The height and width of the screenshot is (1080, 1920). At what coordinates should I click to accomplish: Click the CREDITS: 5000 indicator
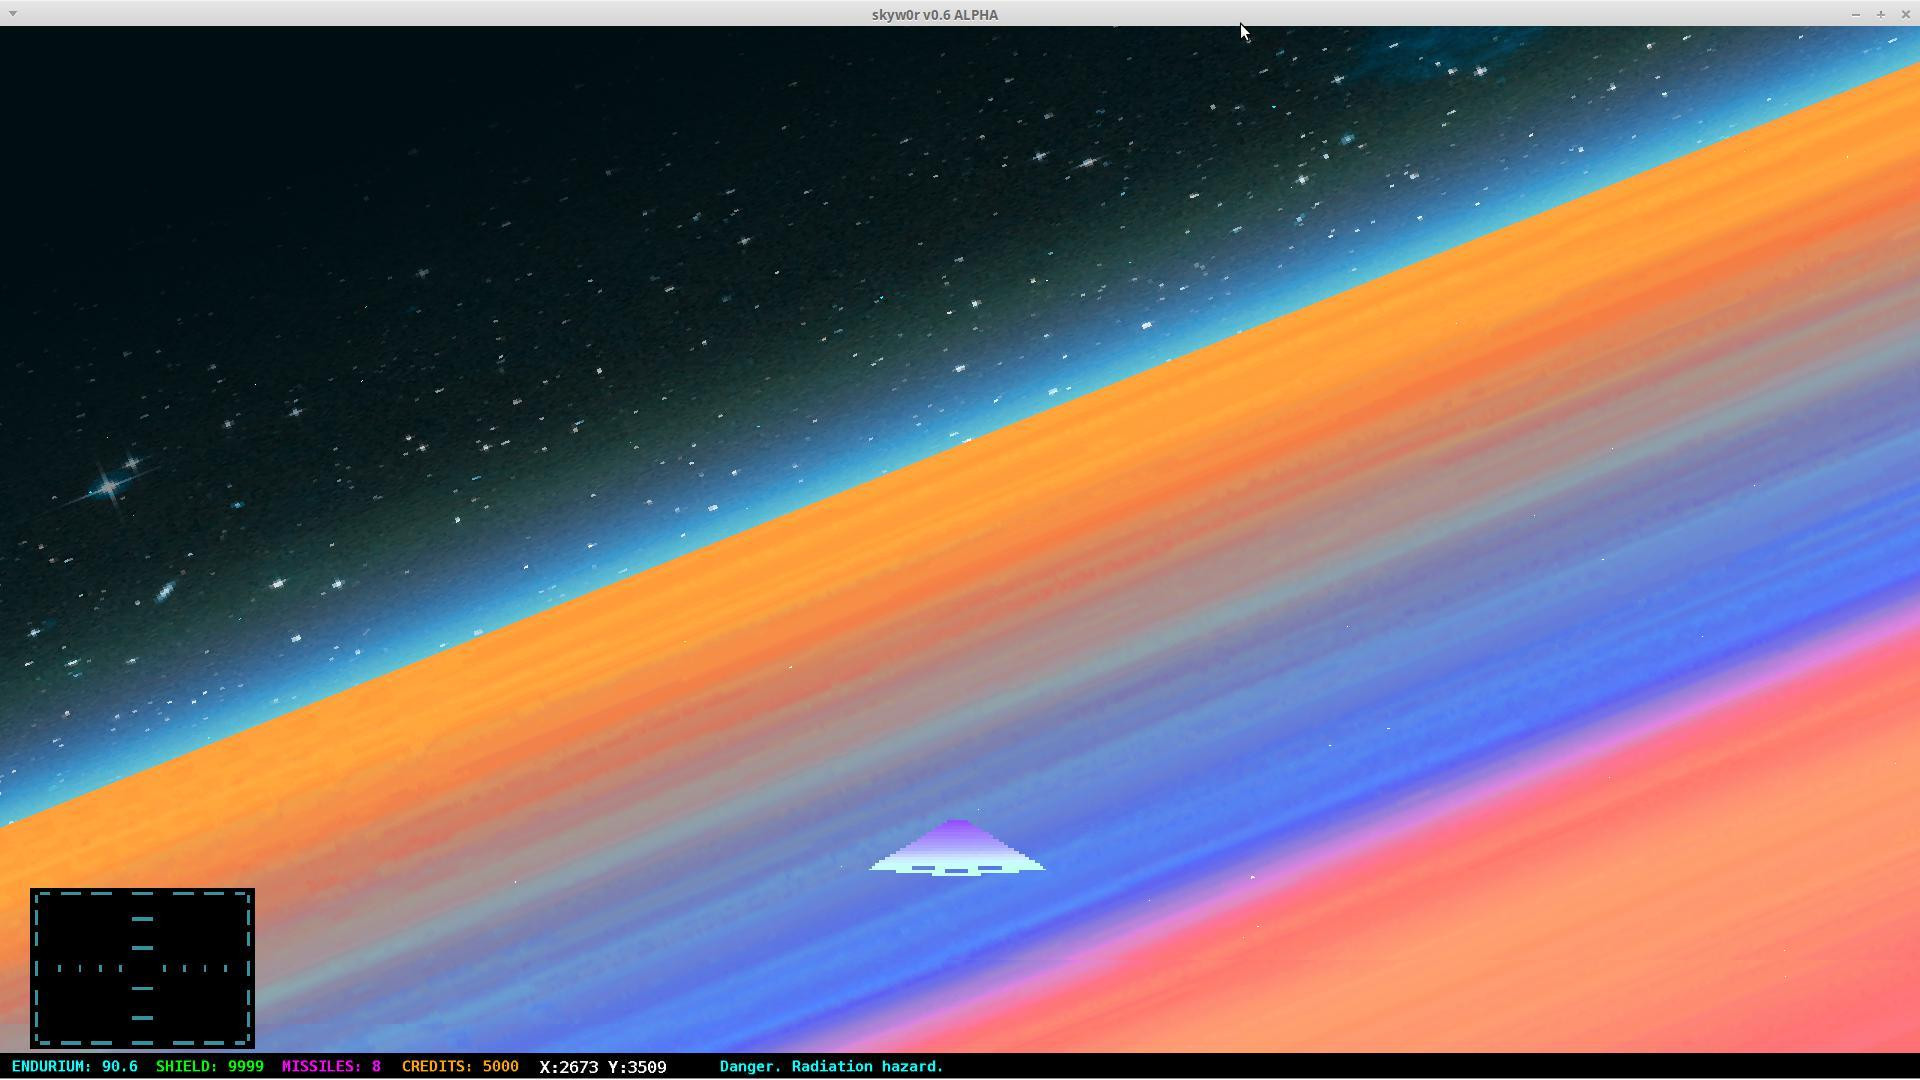(460, 1066)
